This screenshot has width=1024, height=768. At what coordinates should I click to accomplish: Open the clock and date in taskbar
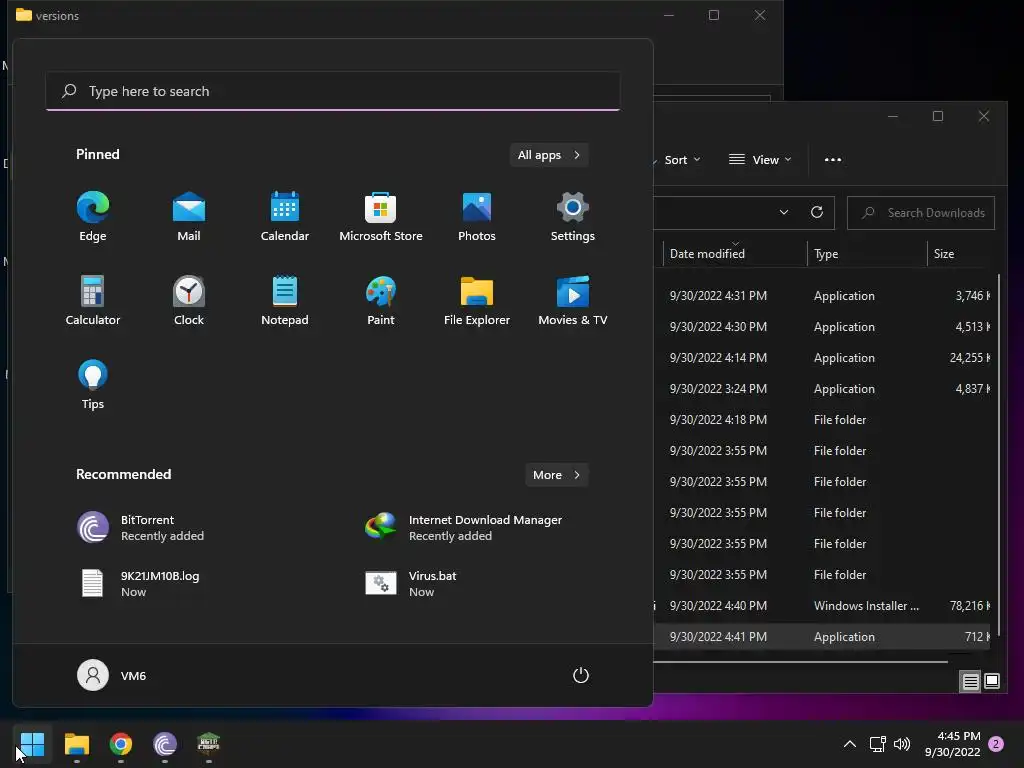coord(953,744)
